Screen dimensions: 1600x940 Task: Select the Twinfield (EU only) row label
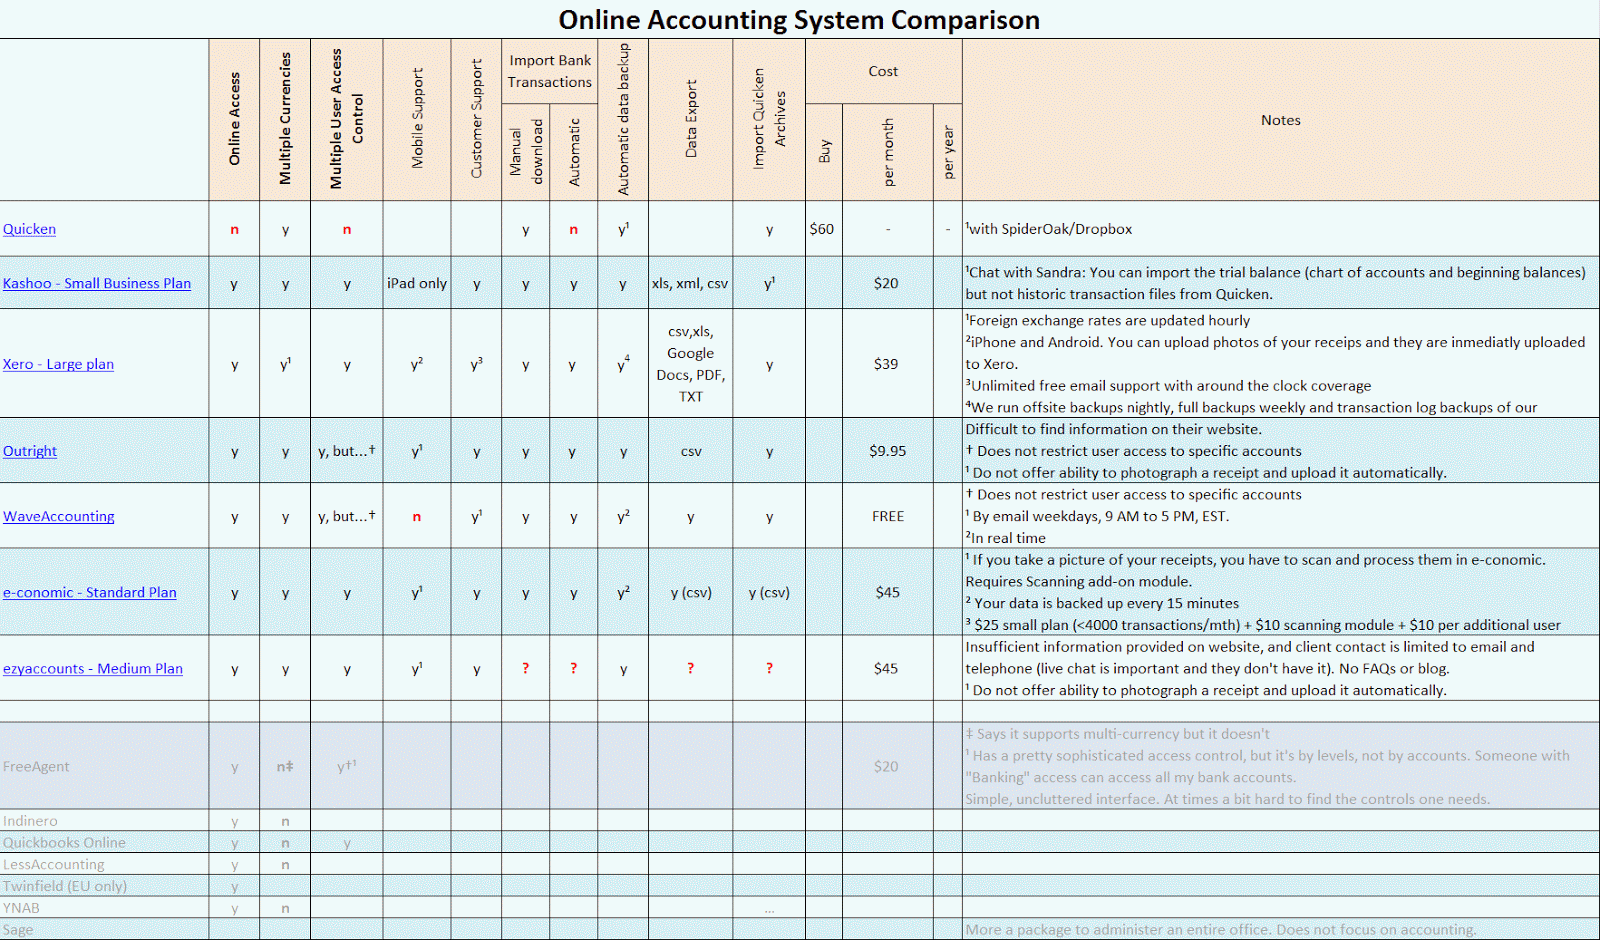65,886
